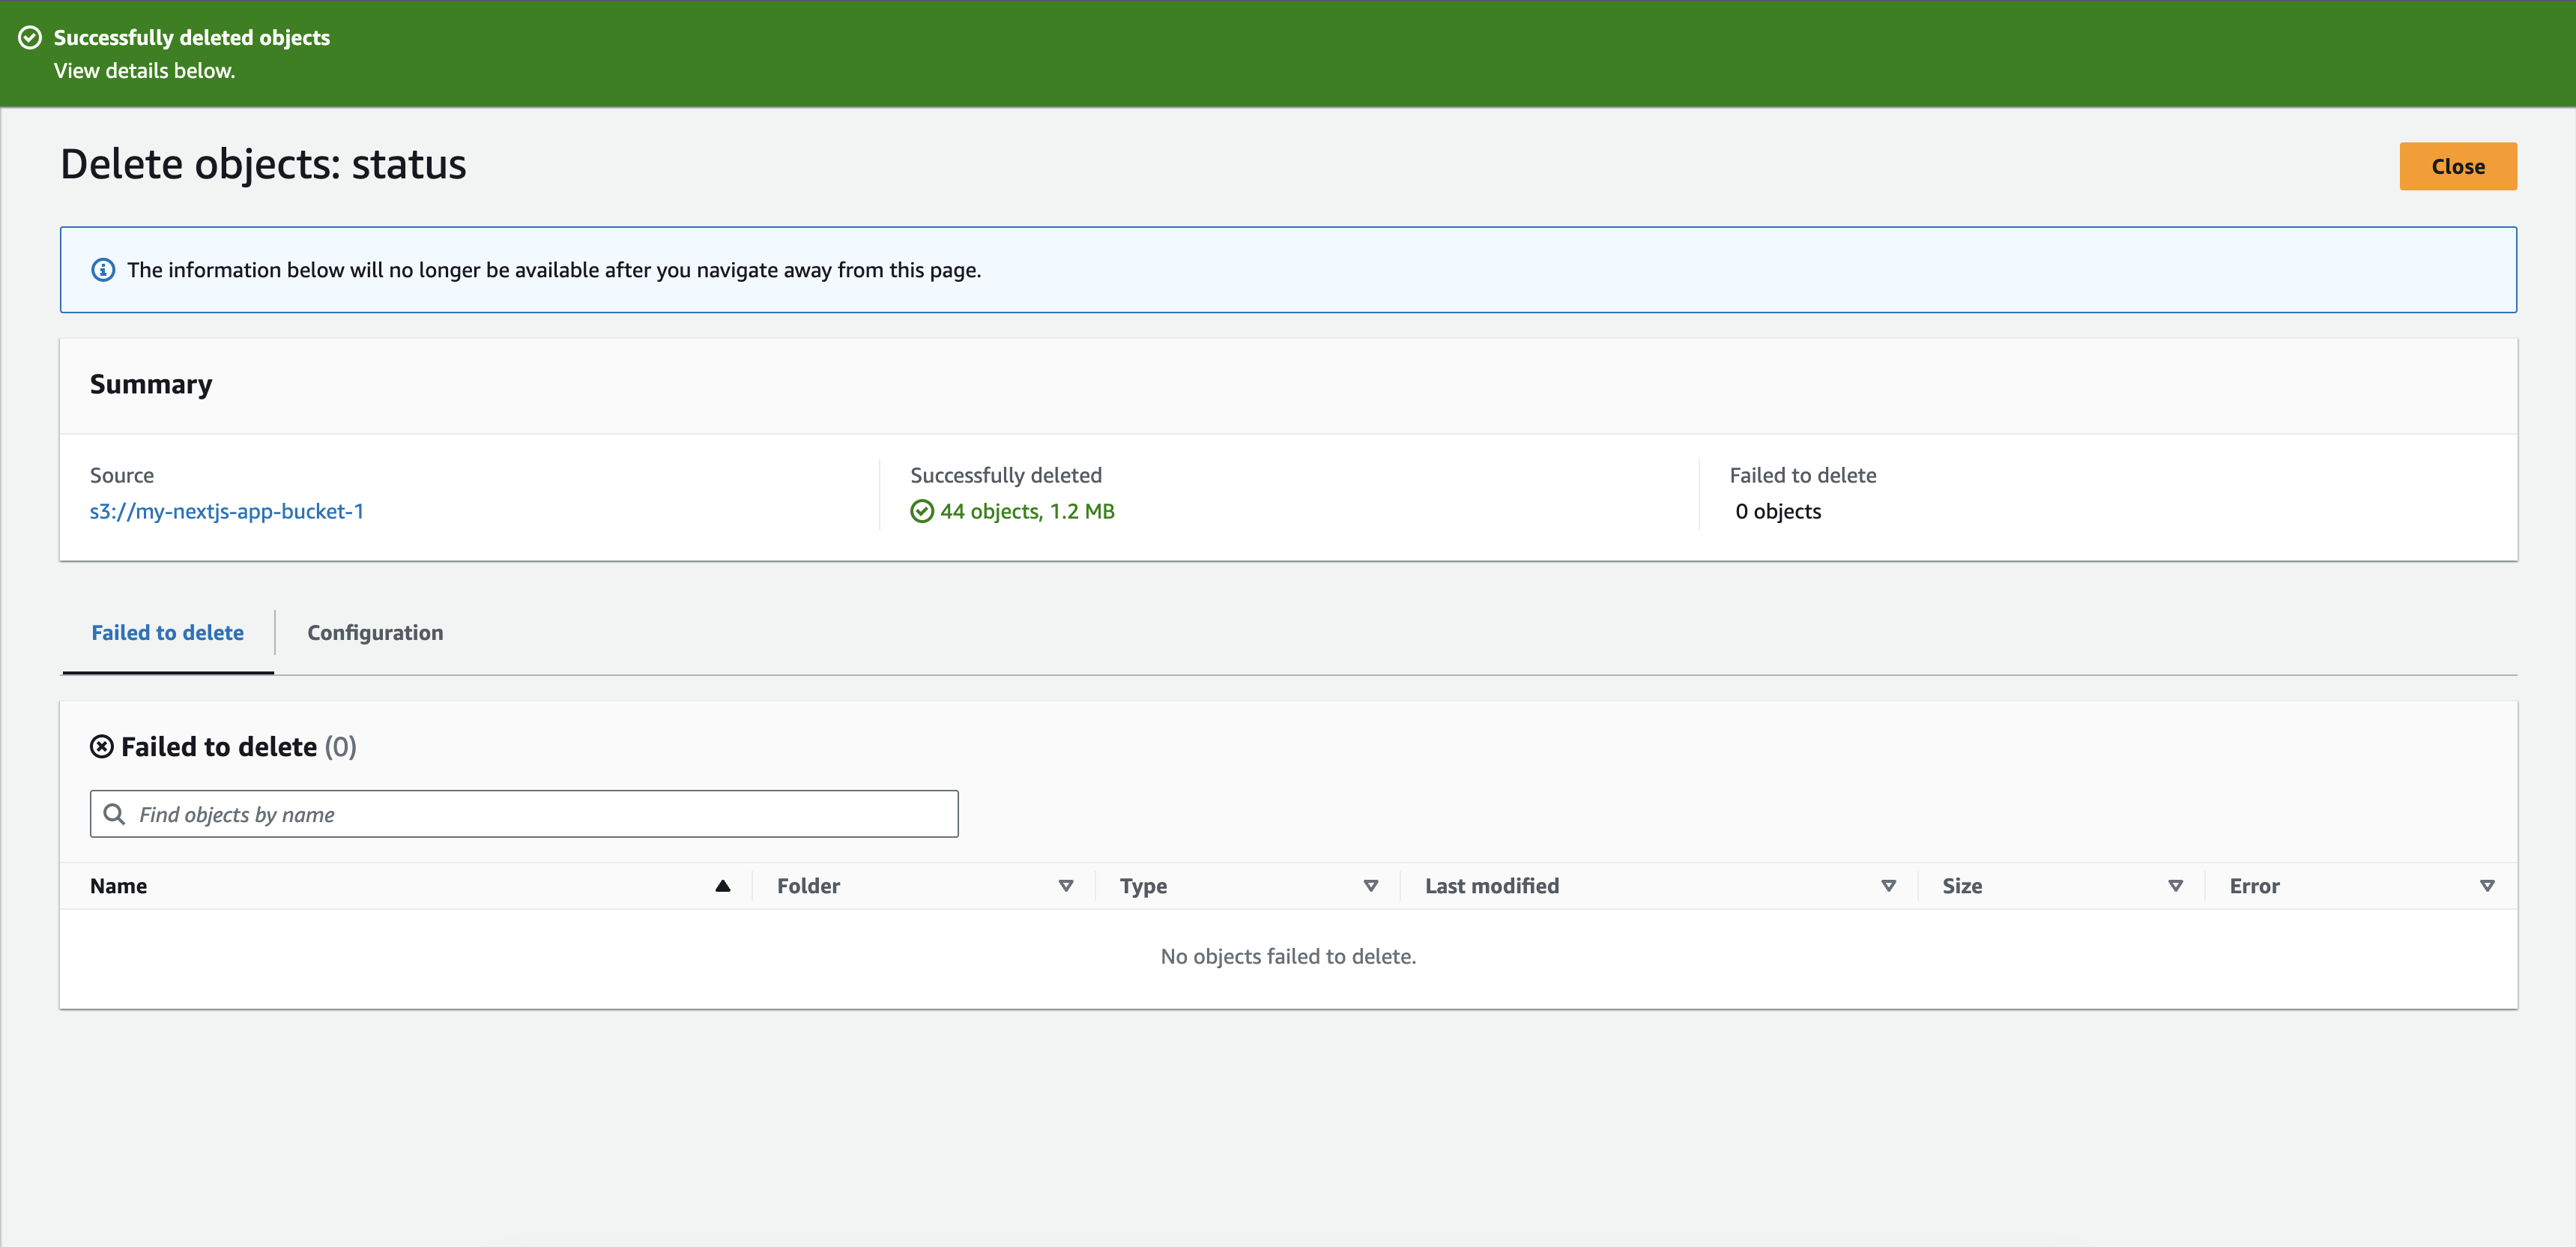Viewport: 2576px width, 1247px height.
Task: Click the Close button
Action: [2457, 166]
